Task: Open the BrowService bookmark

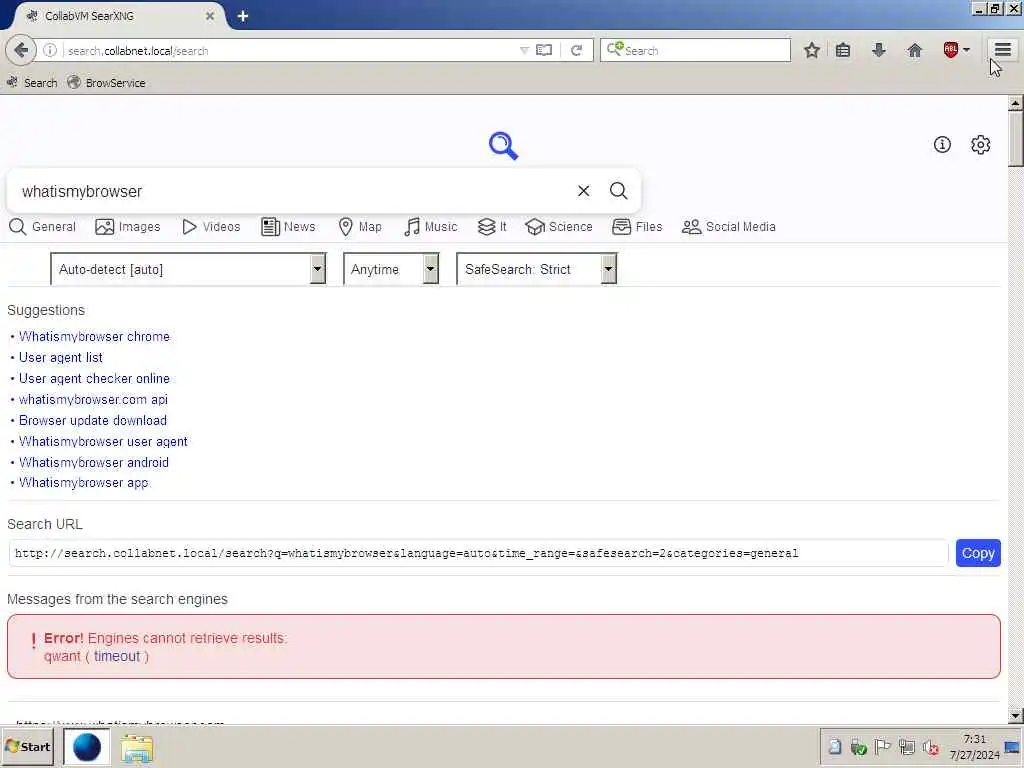Action: tap(106, 83)
